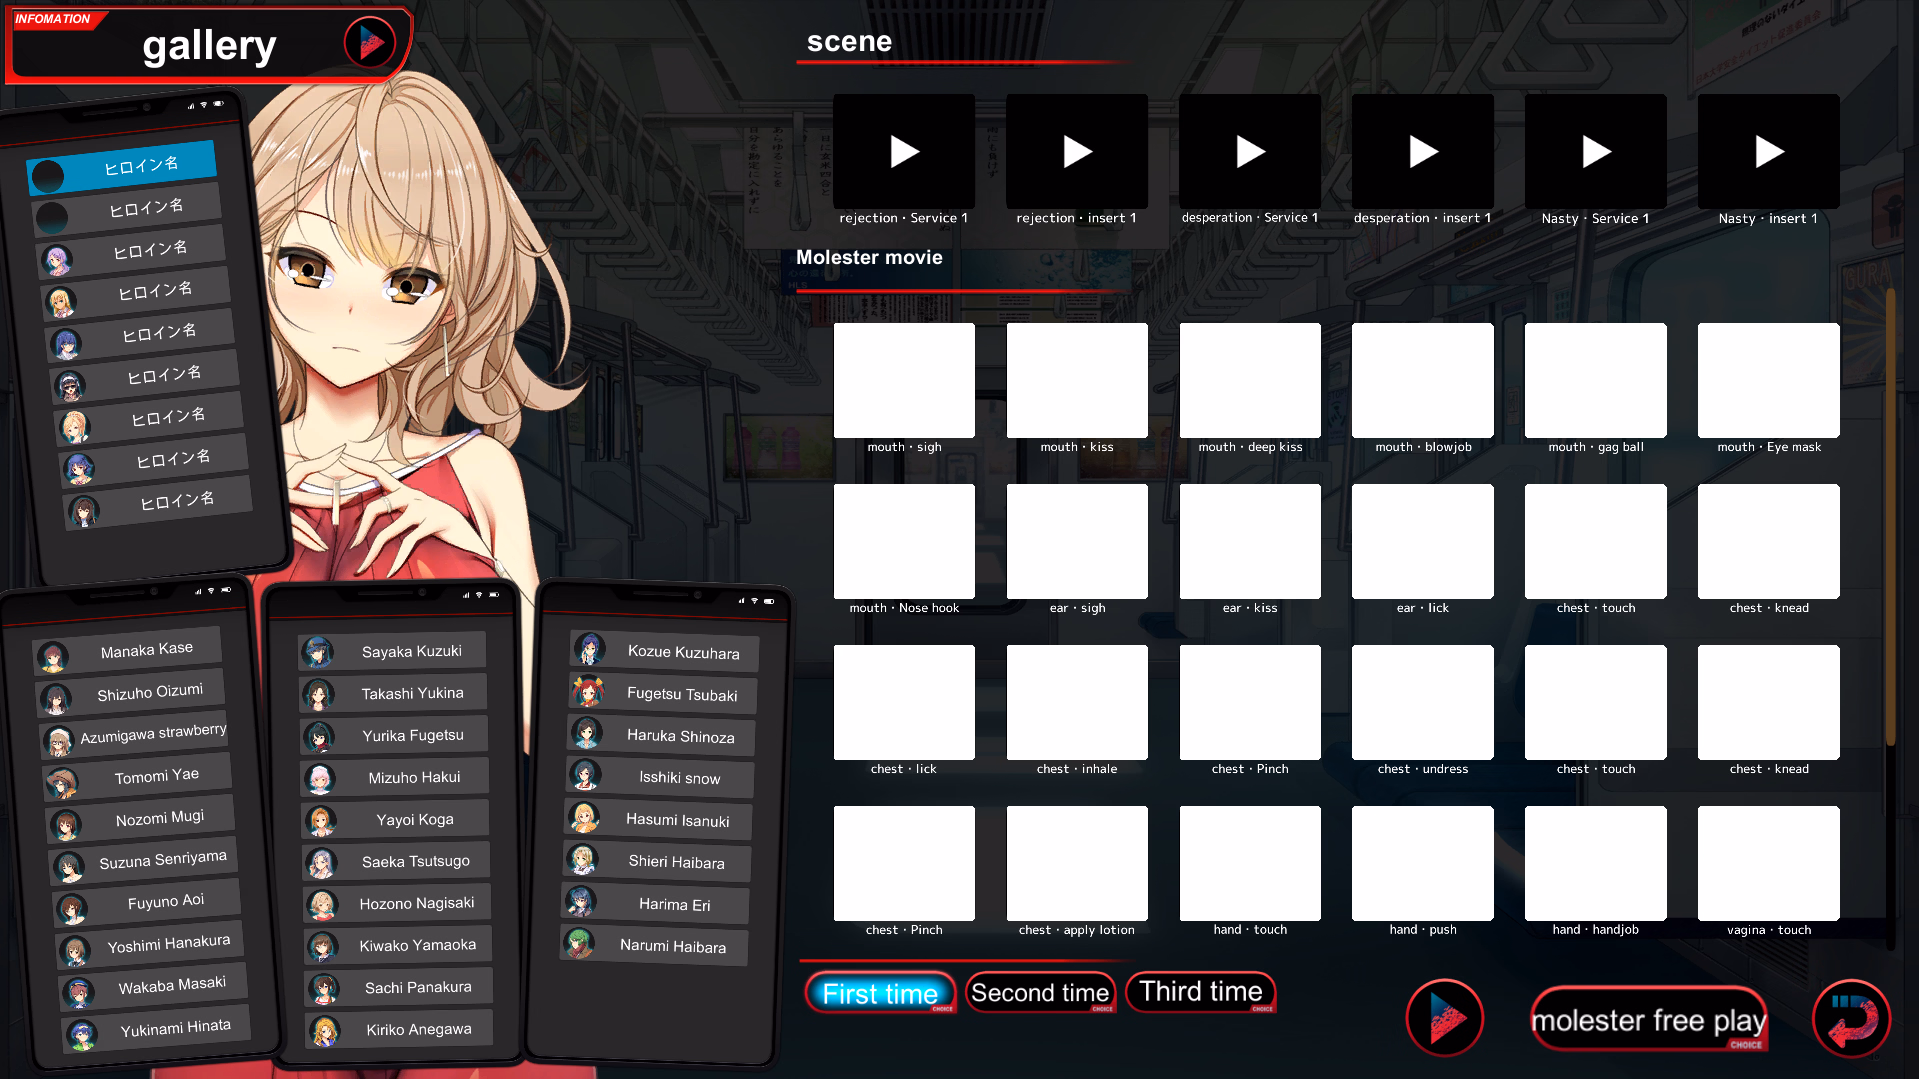The image size is (1919, 1079).
Task: Open the free play mode button
Action: (1649, 1020)
